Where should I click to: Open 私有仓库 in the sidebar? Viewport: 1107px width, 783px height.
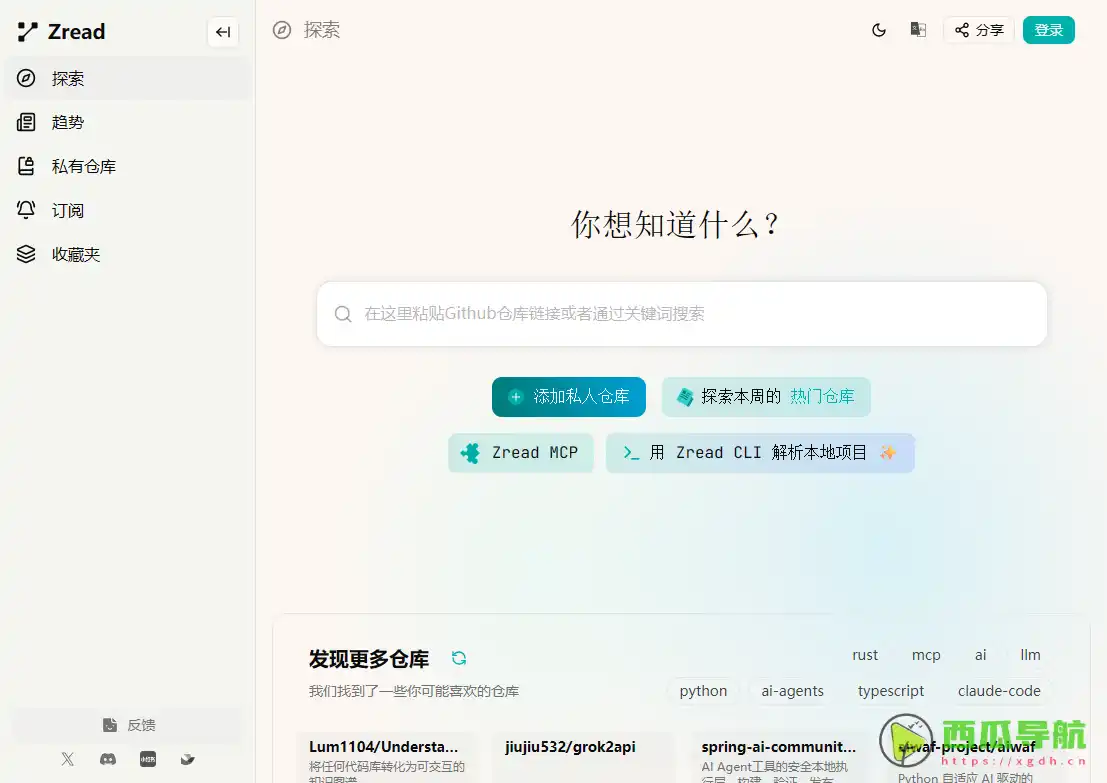(128, 167)
